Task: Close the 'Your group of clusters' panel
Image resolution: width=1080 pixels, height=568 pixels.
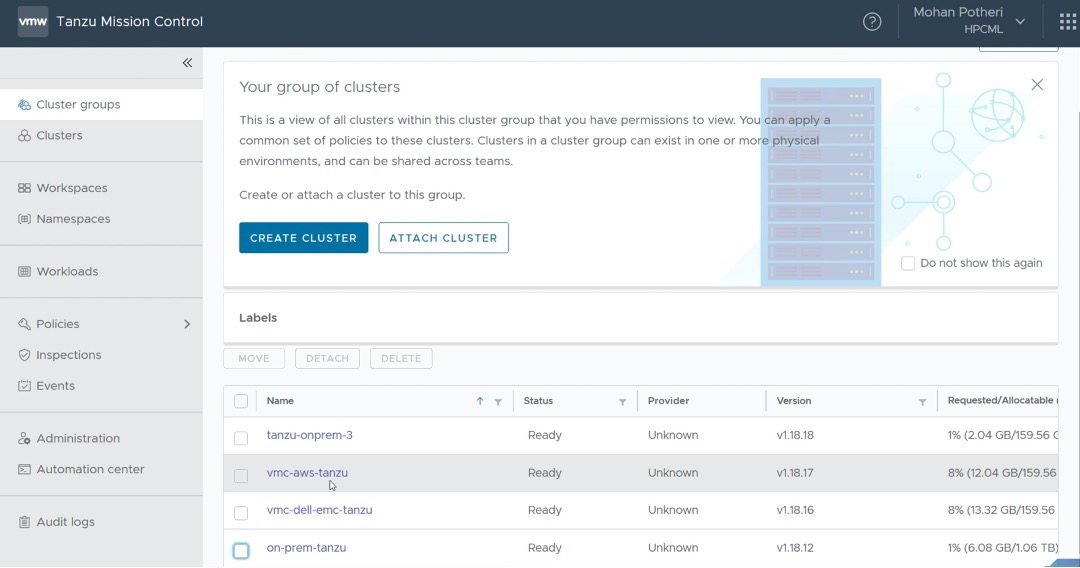Action: pyautogui.click(x=1037, y=85)
